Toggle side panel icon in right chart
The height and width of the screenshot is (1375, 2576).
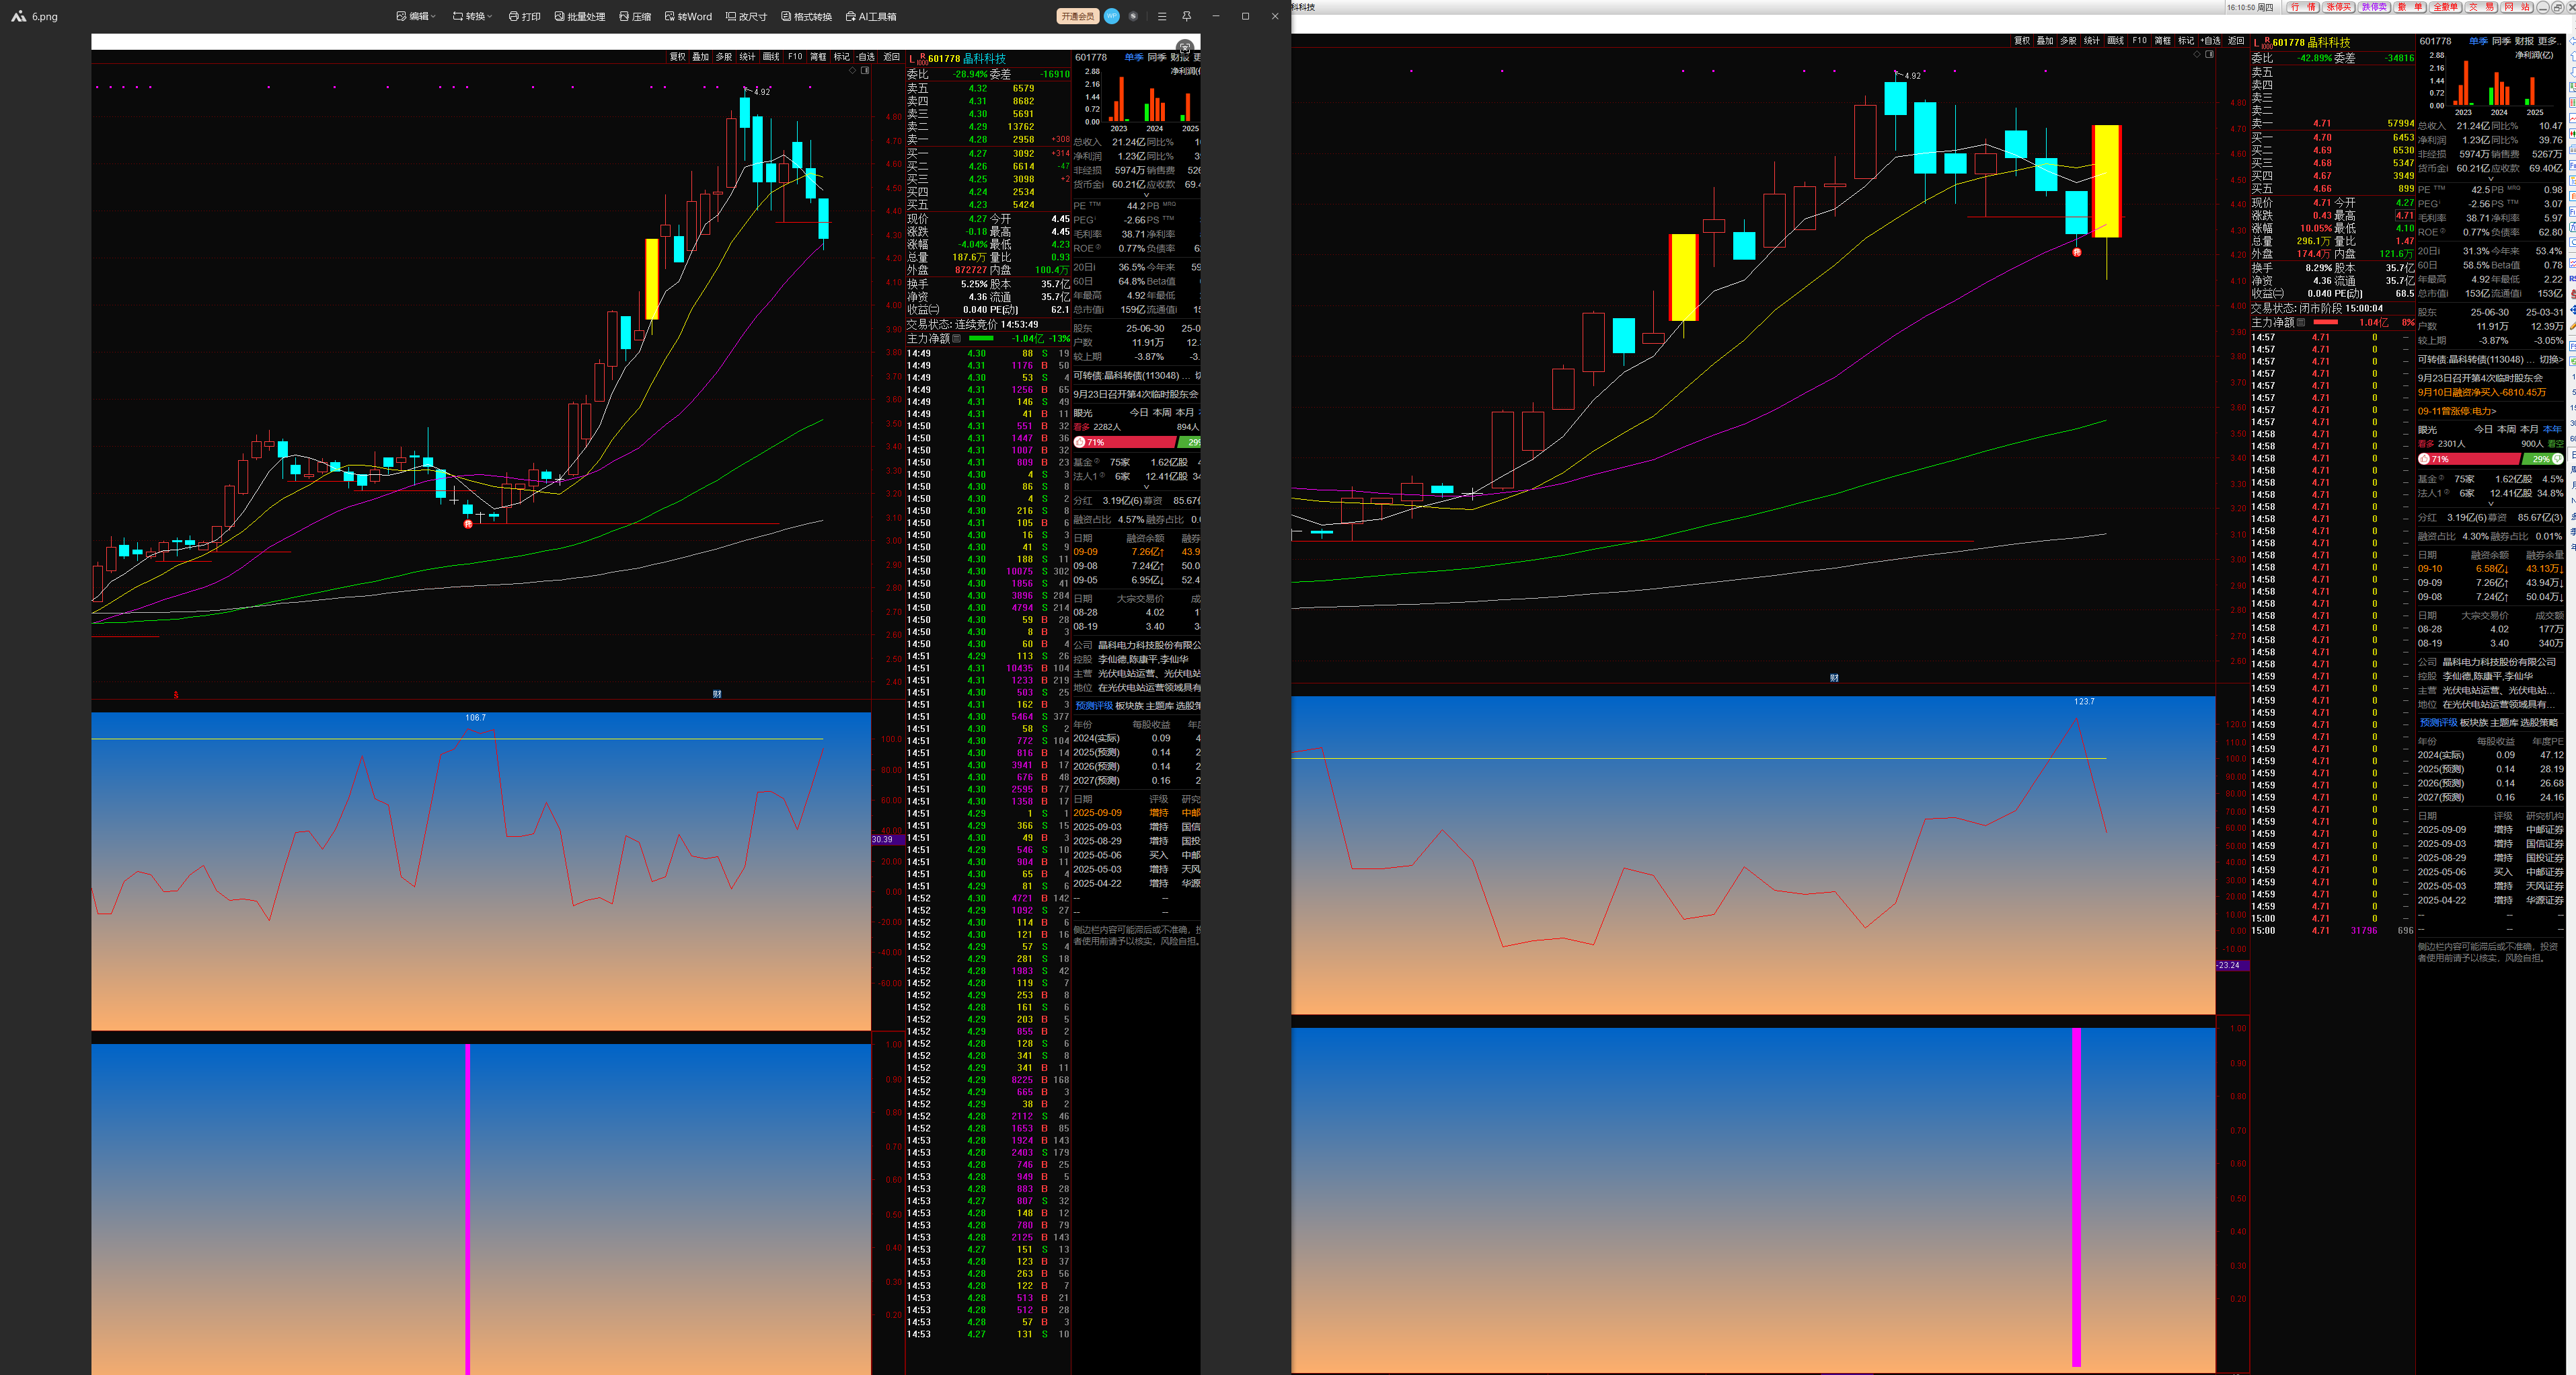(x=2209, y=55)
